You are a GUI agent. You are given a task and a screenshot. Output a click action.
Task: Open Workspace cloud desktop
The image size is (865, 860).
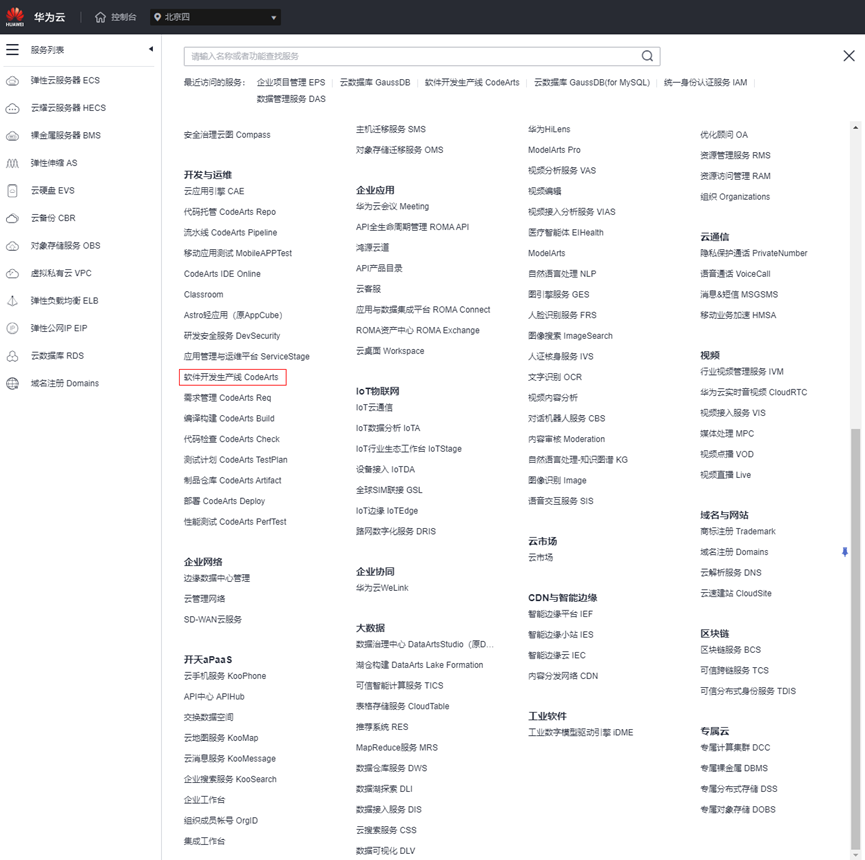(x=390, y=351)
